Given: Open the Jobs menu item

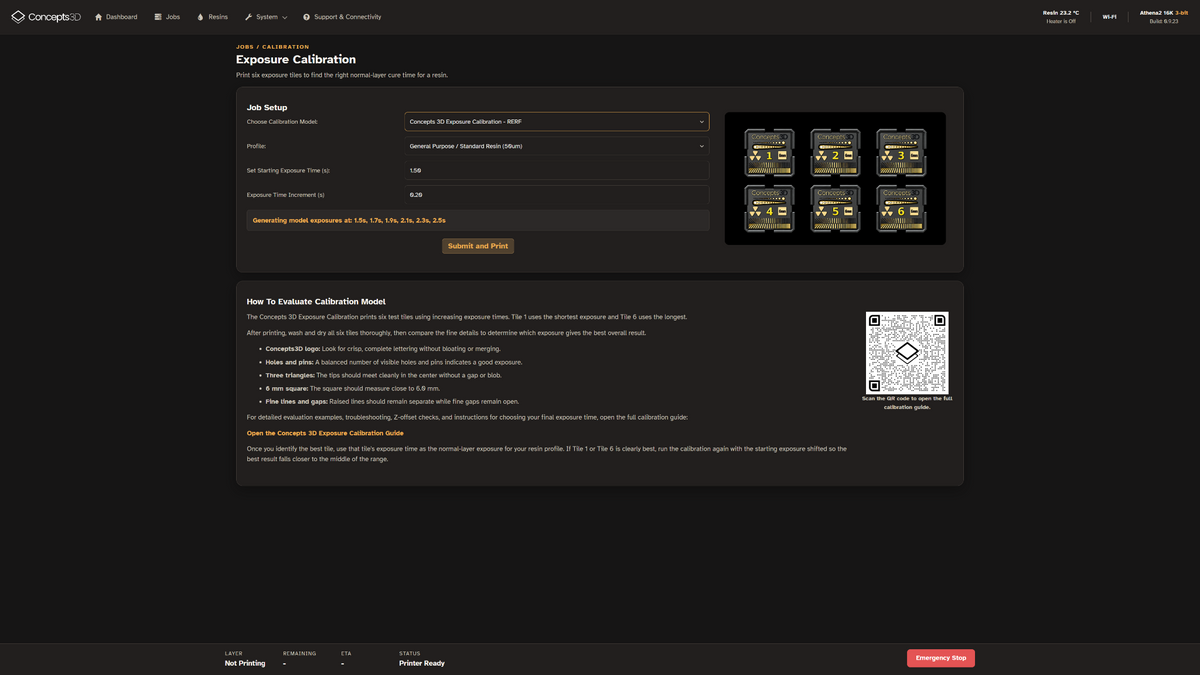Looking at the screenshot, I should 167,17.
